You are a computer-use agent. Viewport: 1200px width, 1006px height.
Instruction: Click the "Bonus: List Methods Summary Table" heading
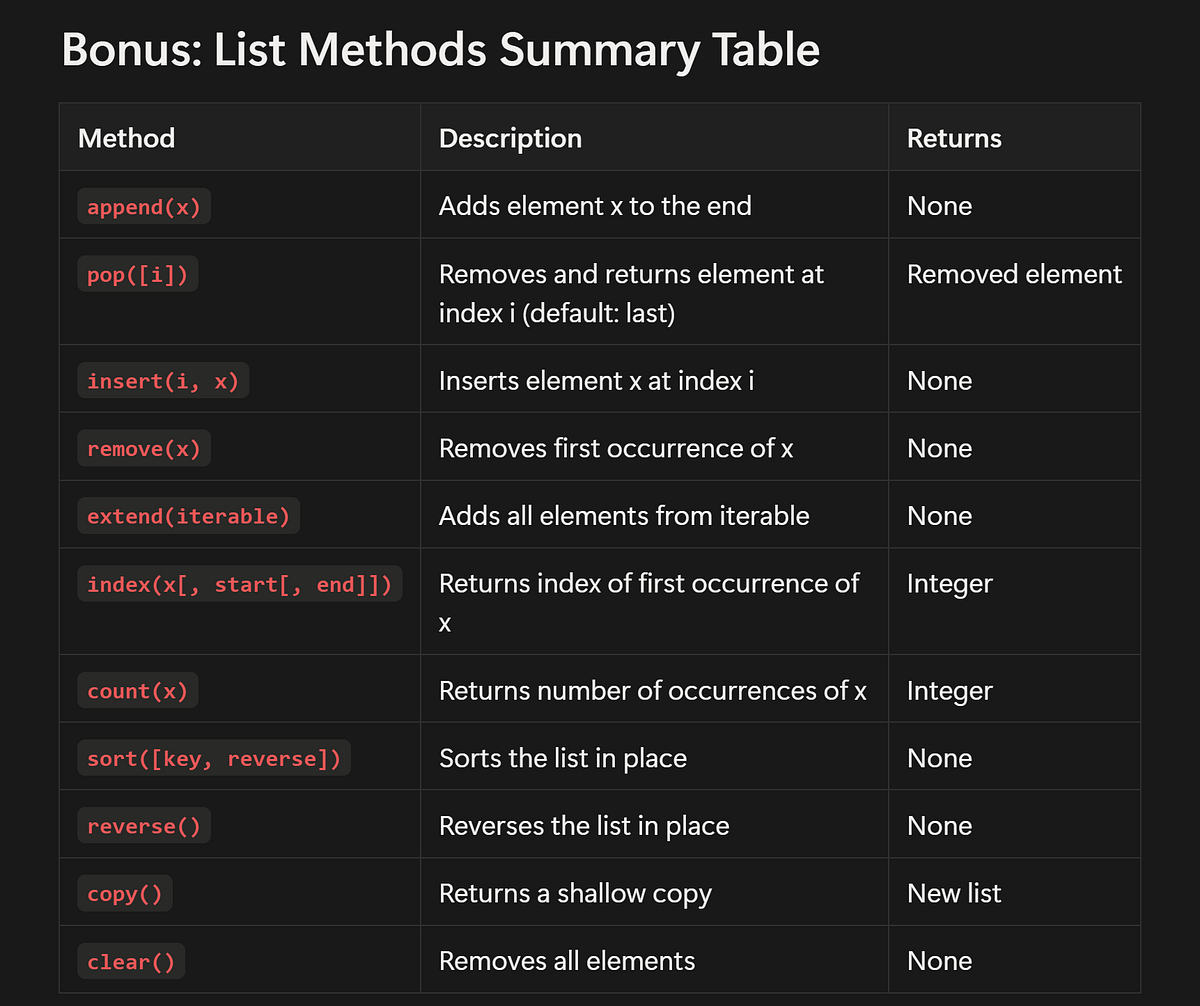pyautogui.click(x=440, y=50)
